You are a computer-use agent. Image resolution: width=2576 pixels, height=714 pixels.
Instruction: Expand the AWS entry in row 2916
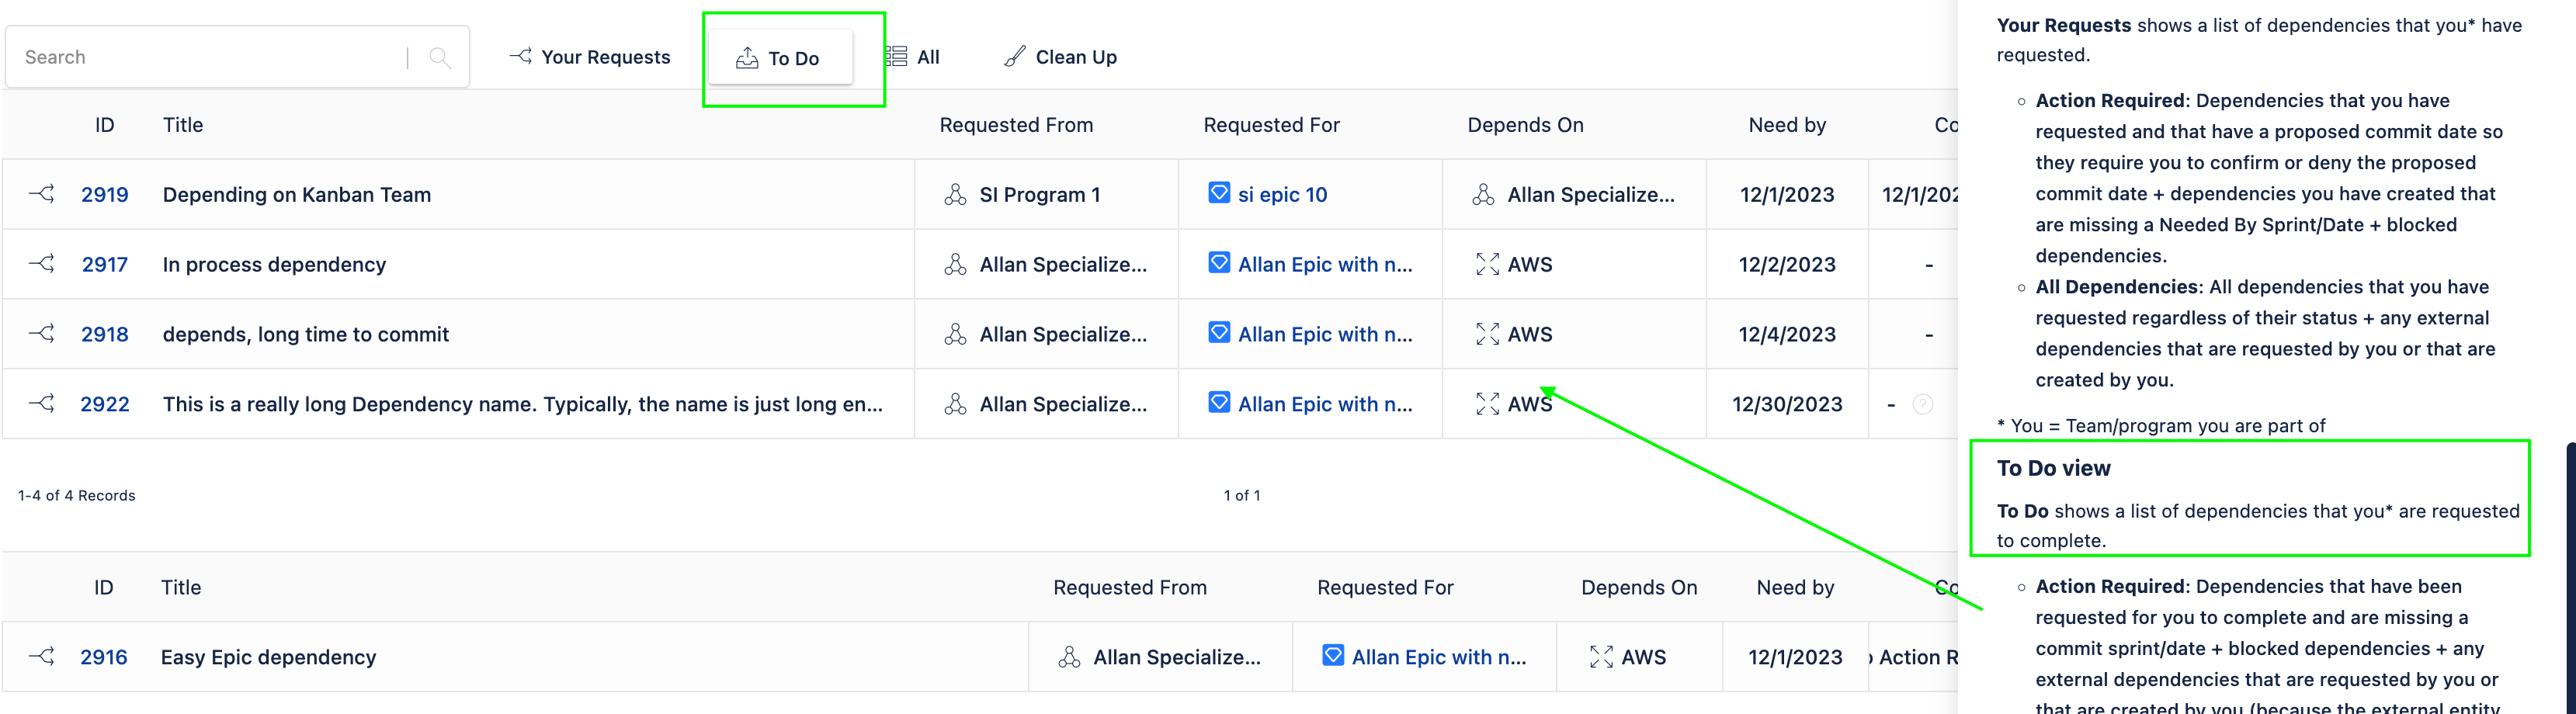point(1602,657)
